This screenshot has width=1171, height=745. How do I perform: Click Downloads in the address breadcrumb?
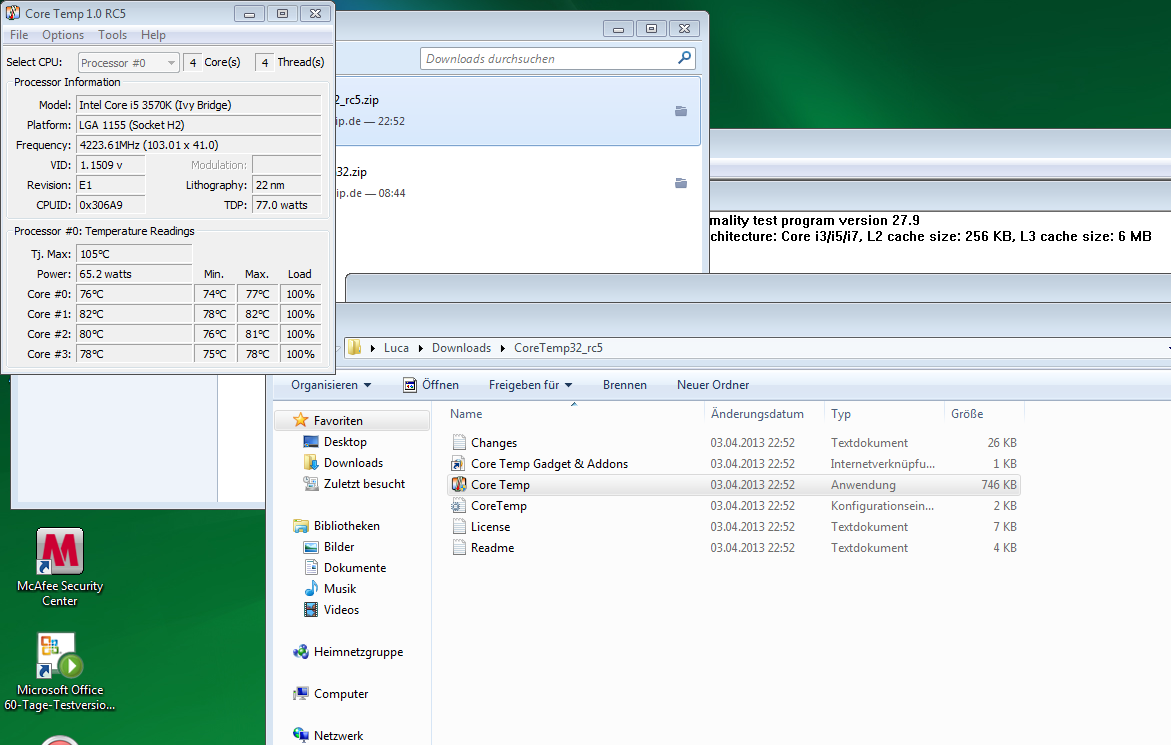pyautogui.click(x=461, y=348)
